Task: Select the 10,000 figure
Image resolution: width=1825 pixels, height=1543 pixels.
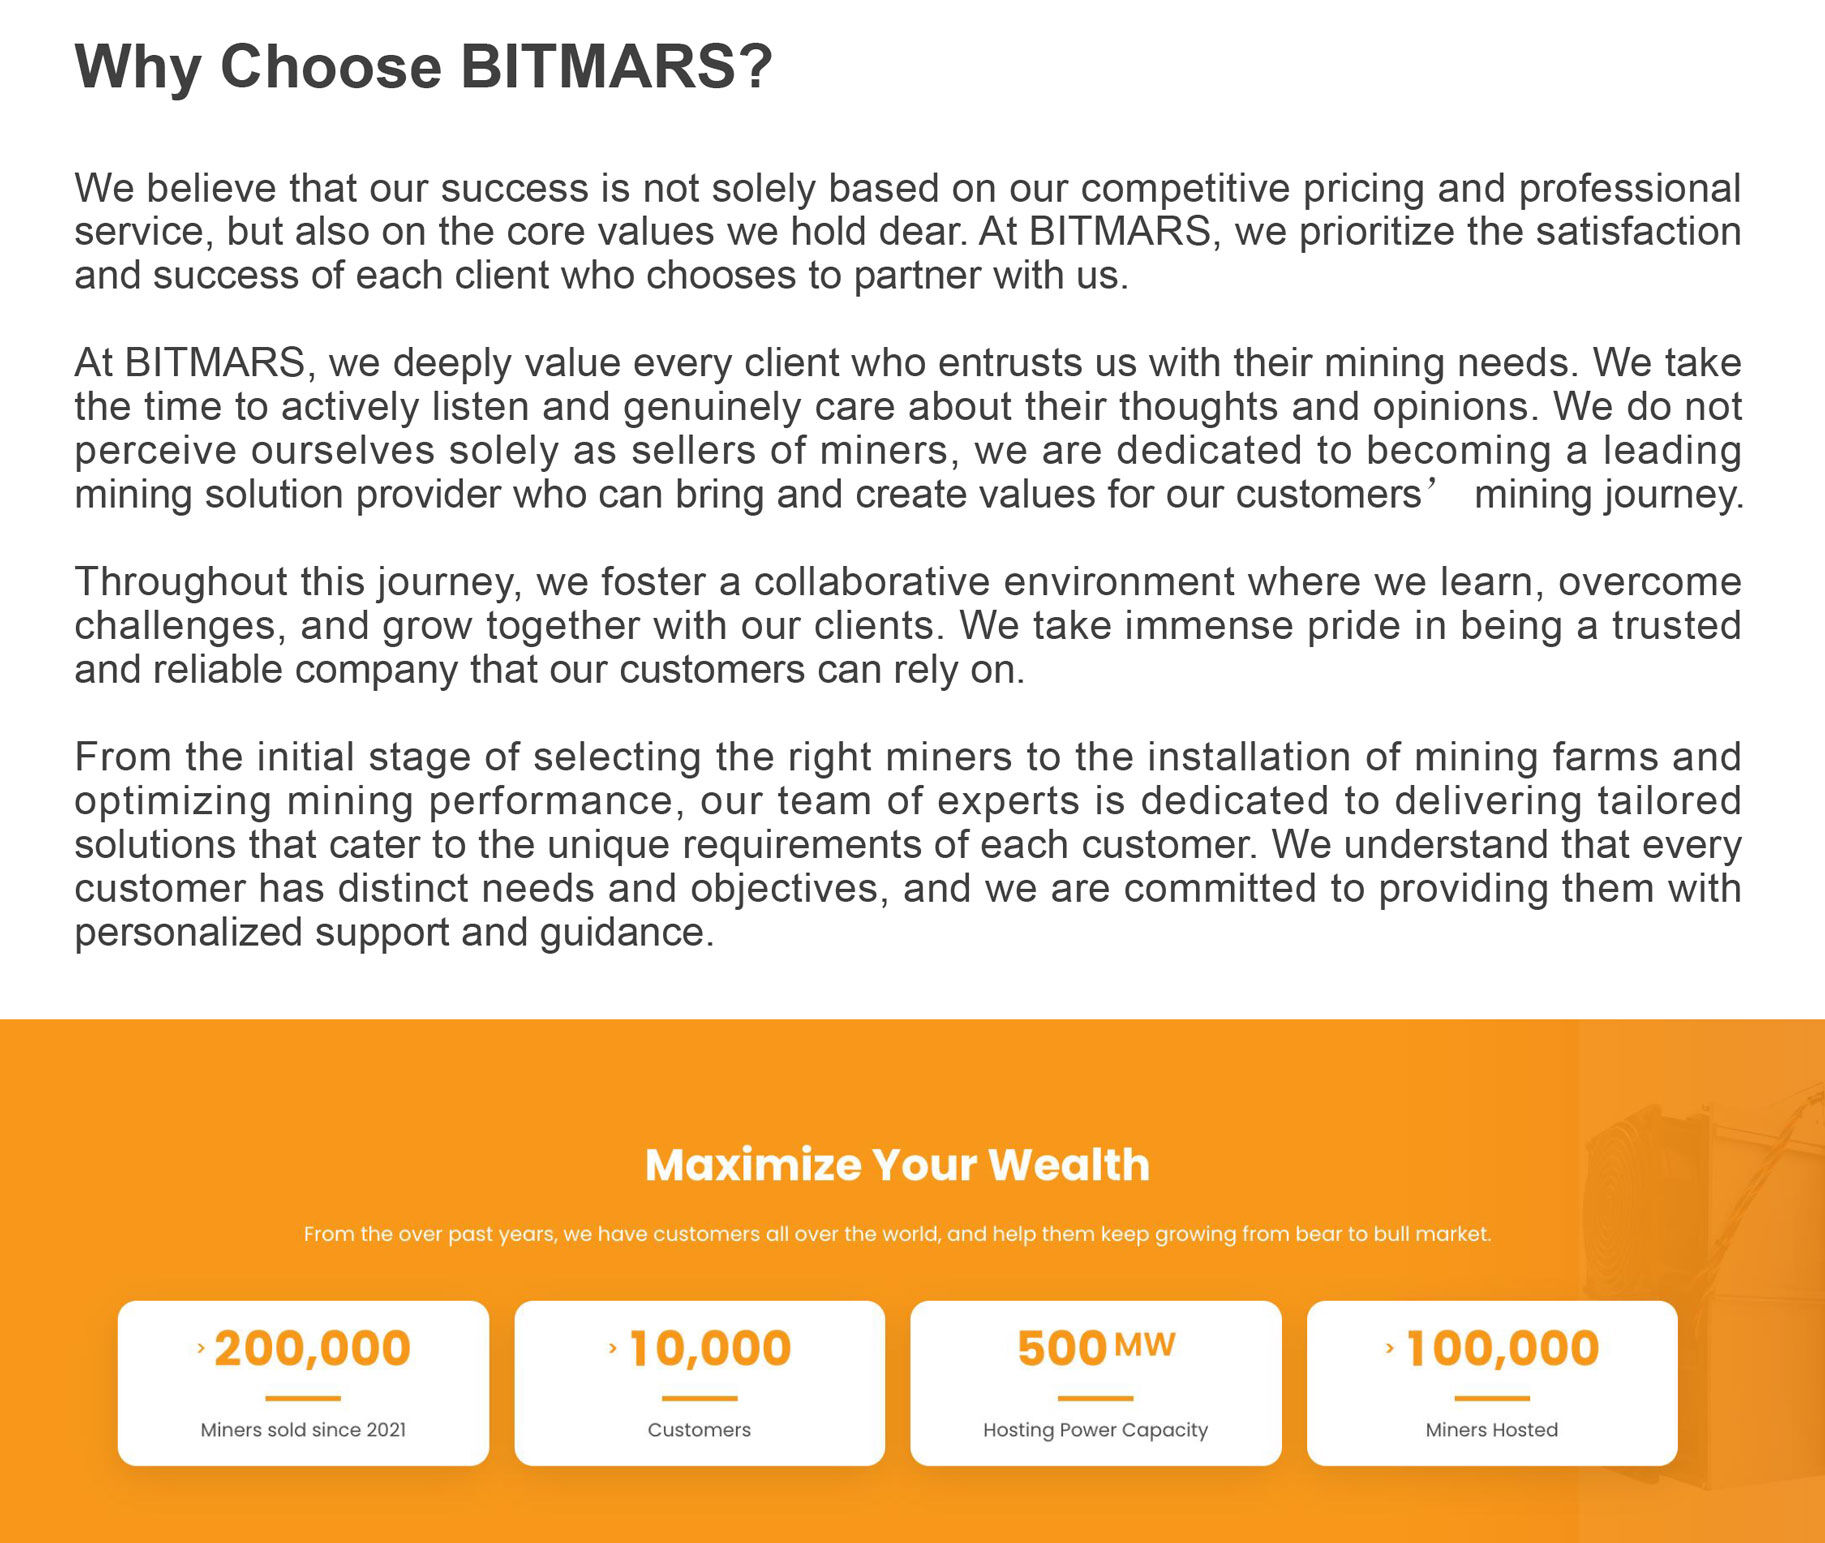Action: tap(710, 1348)
